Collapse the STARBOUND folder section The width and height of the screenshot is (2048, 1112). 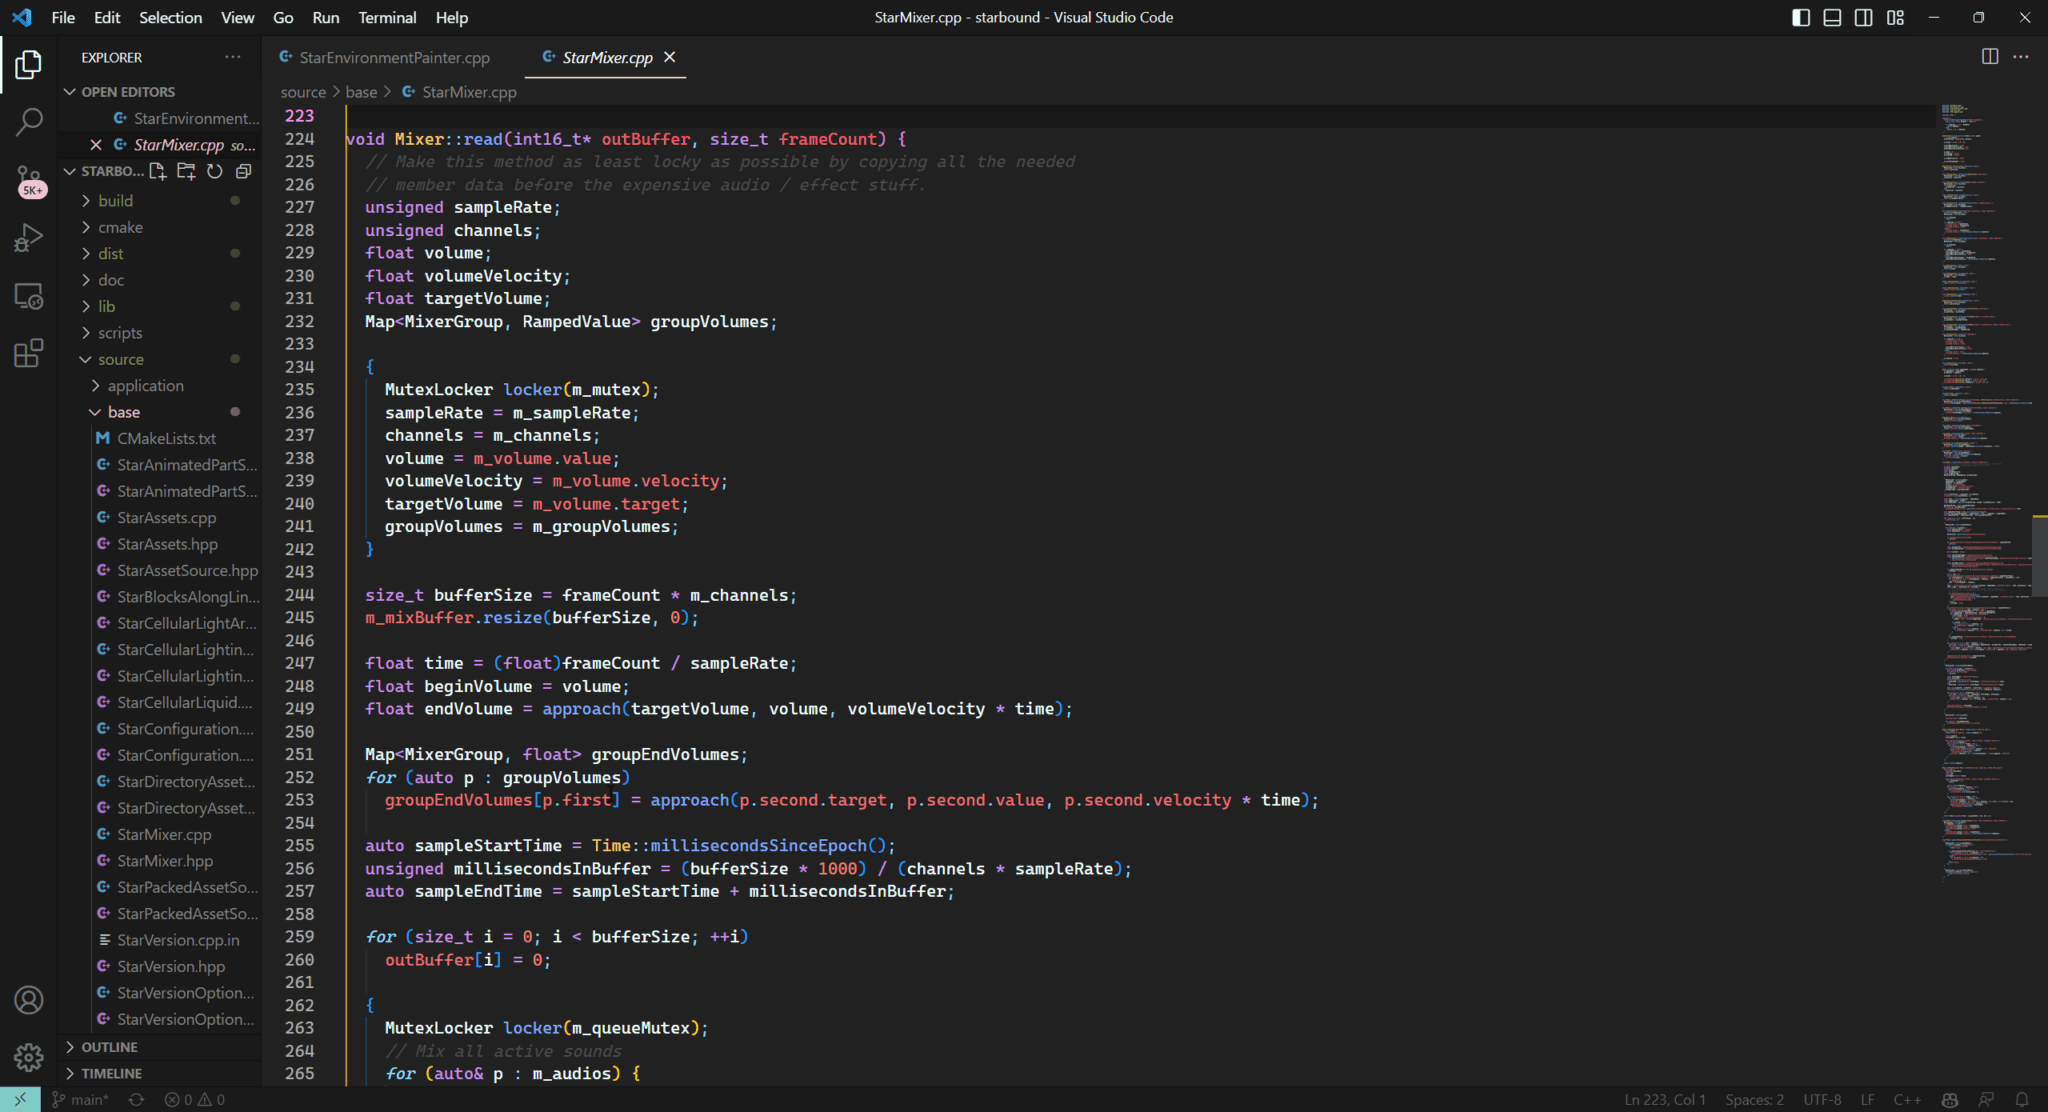[x=104, y=172]
